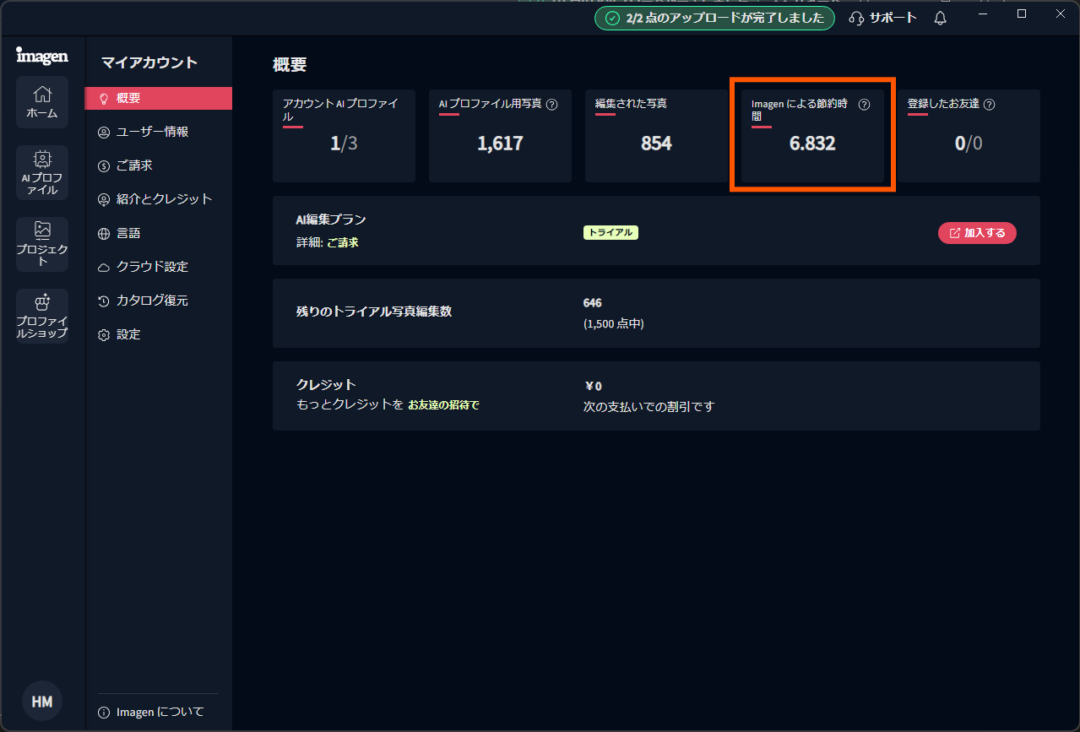Select 紹介とクレジット menu item
The width and height of the screenshot is (1080, 732).
[163, 199]
